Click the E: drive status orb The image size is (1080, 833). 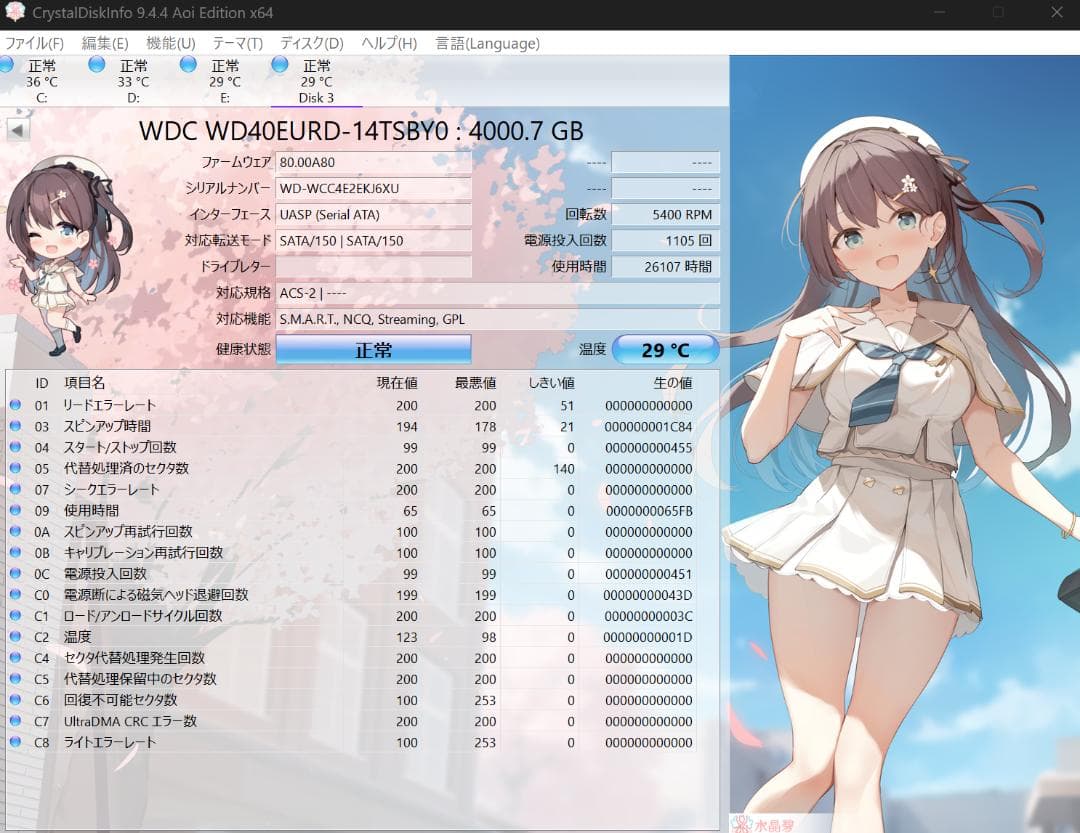click(x=188, y=65)
